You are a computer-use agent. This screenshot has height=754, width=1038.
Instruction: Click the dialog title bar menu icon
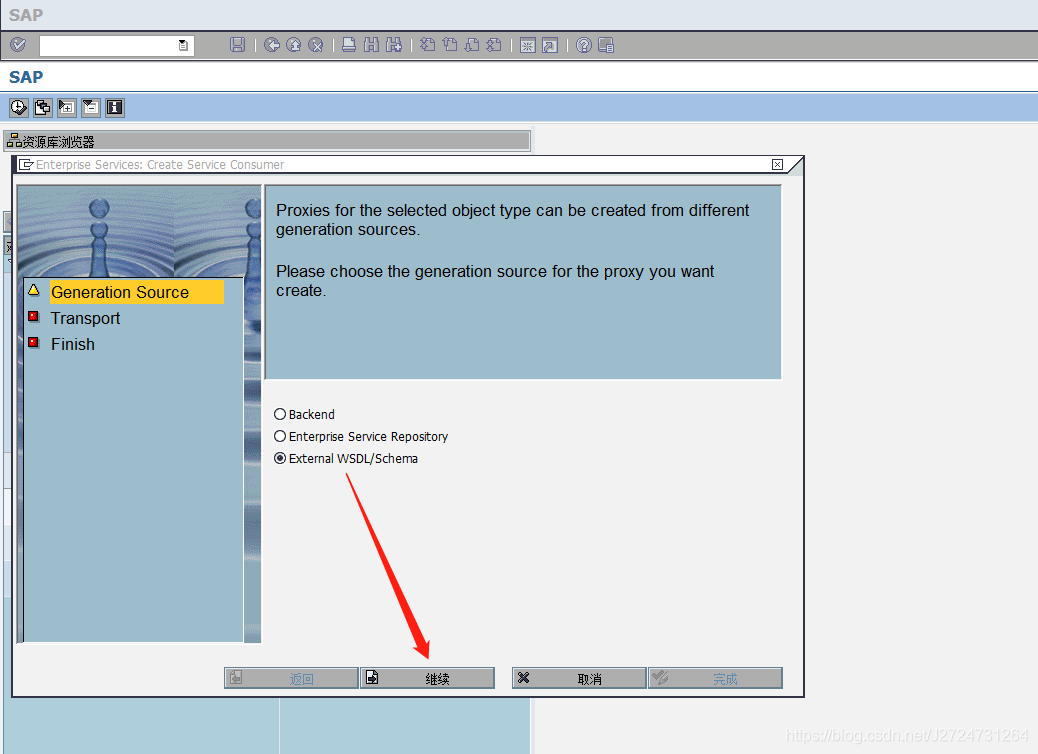pos(26,164)
